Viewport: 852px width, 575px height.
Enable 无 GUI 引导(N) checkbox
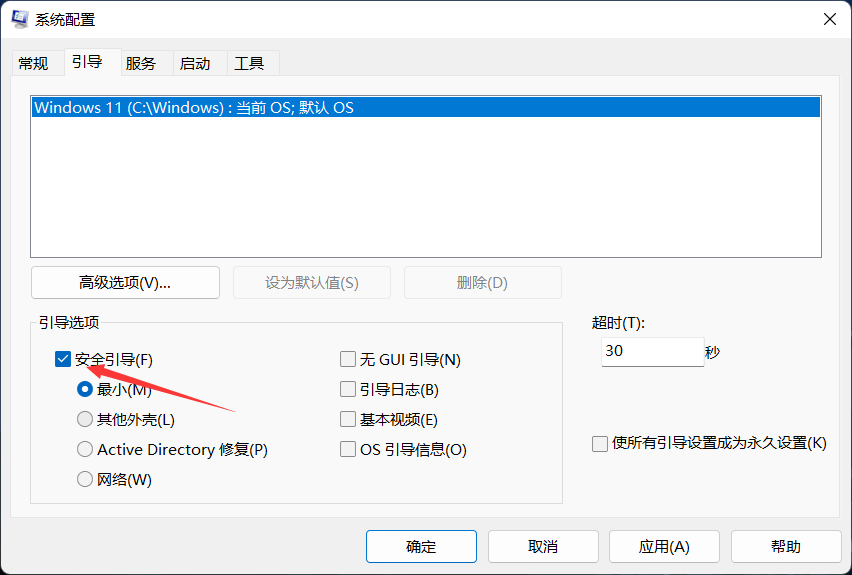pos(348,359)
